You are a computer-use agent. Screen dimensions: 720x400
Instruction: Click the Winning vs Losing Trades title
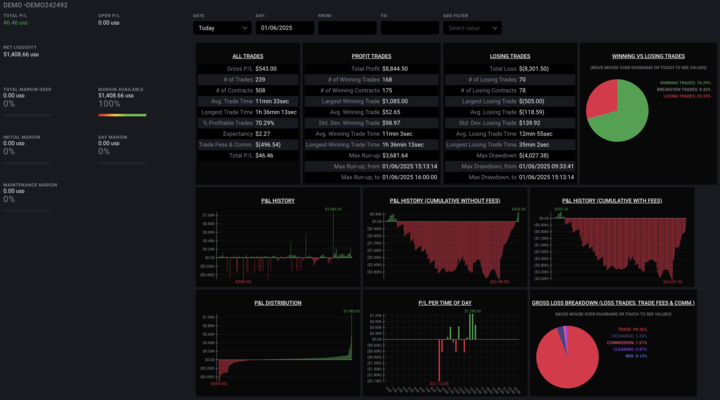(x=648, y=56)
